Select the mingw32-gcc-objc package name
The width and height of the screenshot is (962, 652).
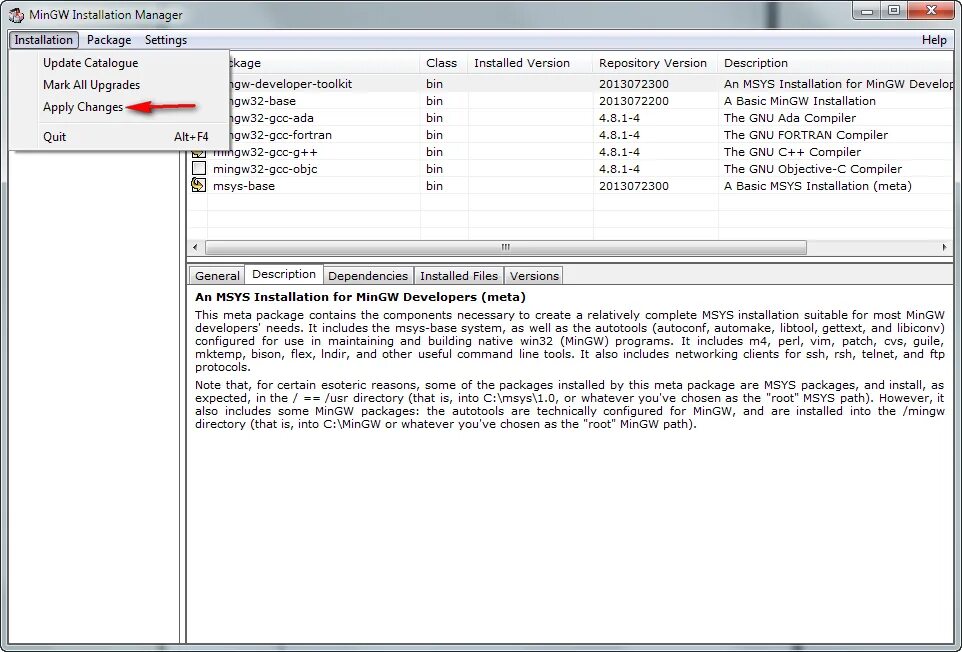[x=265, y=169]
